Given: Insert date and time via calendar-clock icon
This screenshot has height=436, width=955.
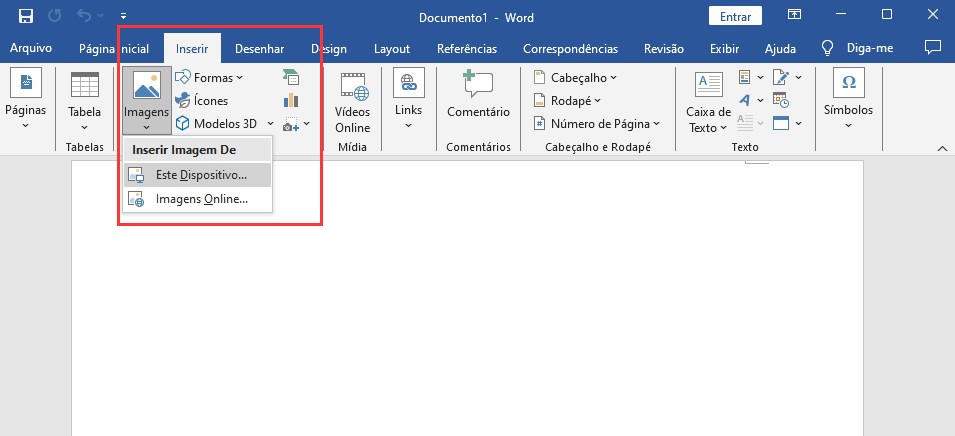Looking at the screenshot, I should pos(780,100).
